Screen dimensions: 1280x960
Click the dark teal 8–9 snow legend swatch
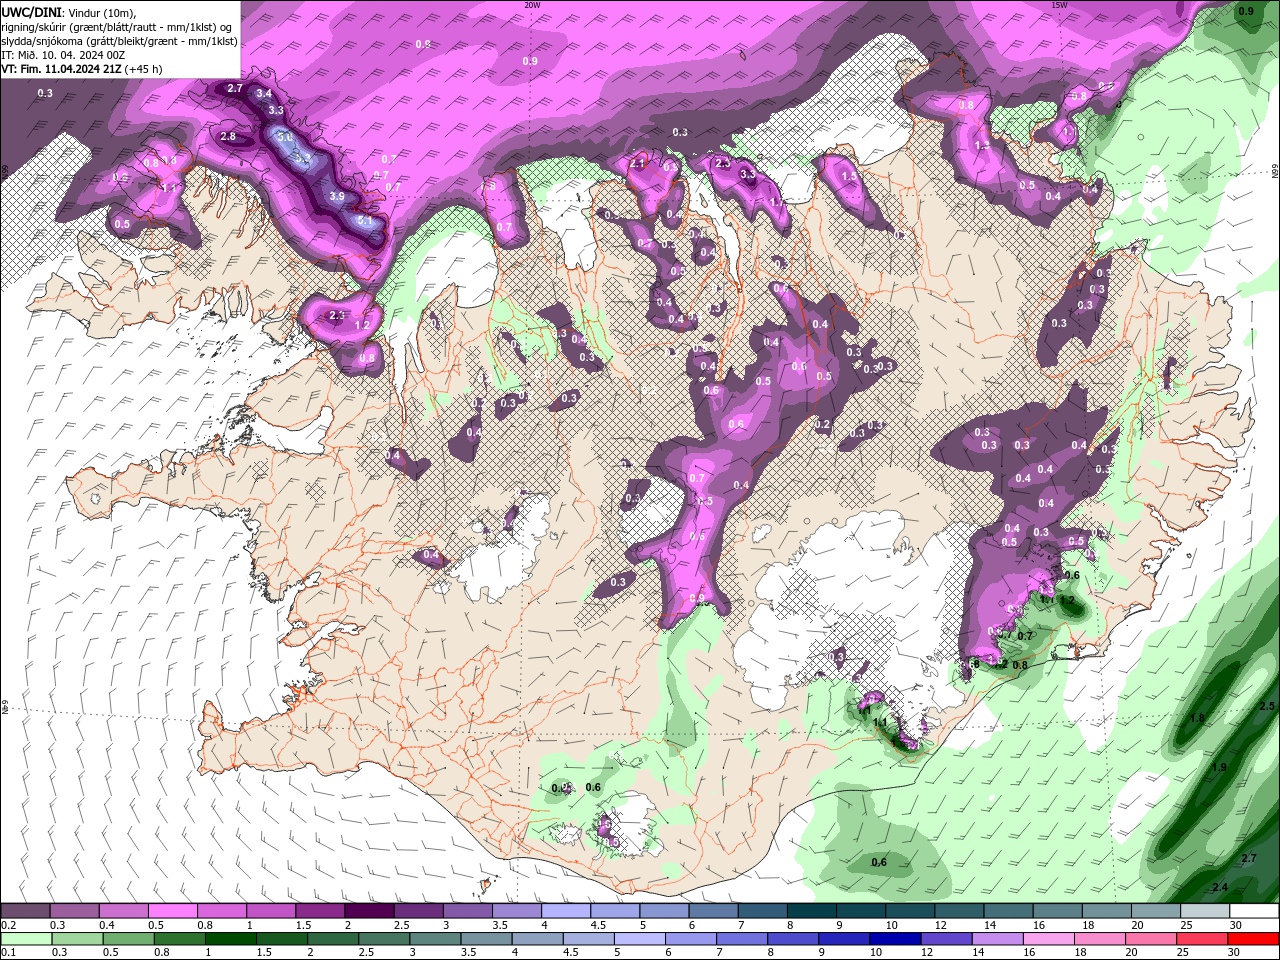[812, 911]
